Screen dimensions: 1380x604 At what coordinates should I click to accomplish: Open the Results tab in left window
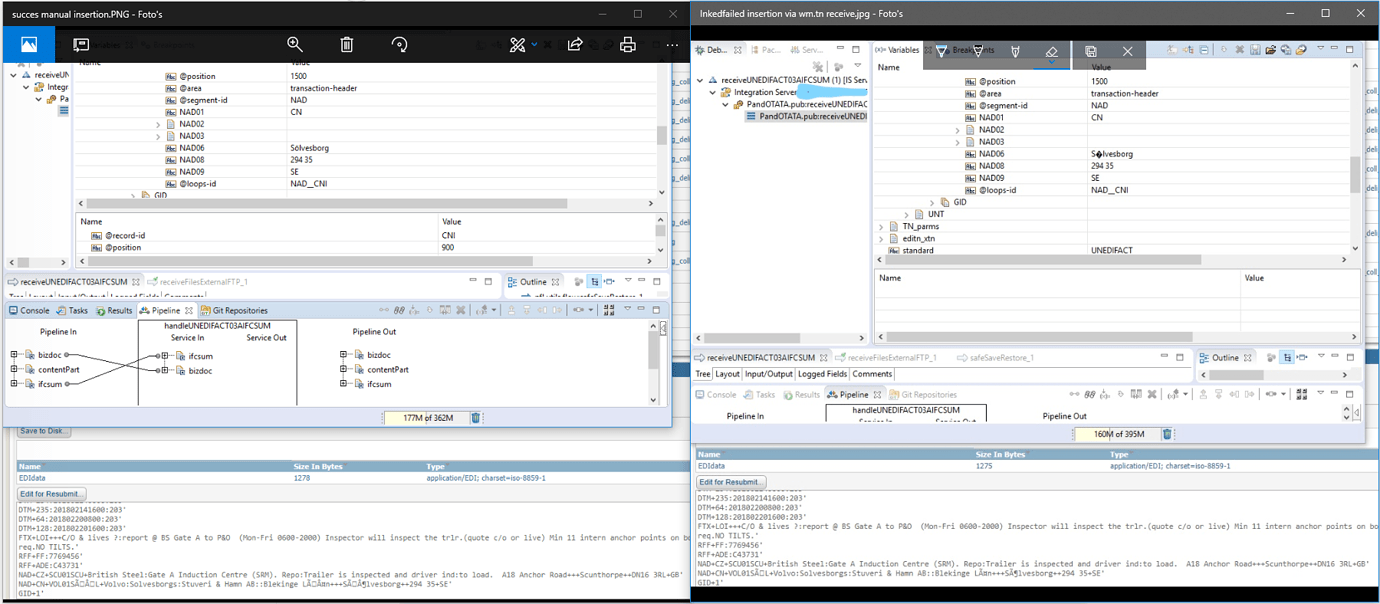pyautogui.click(x=114, y=311)
